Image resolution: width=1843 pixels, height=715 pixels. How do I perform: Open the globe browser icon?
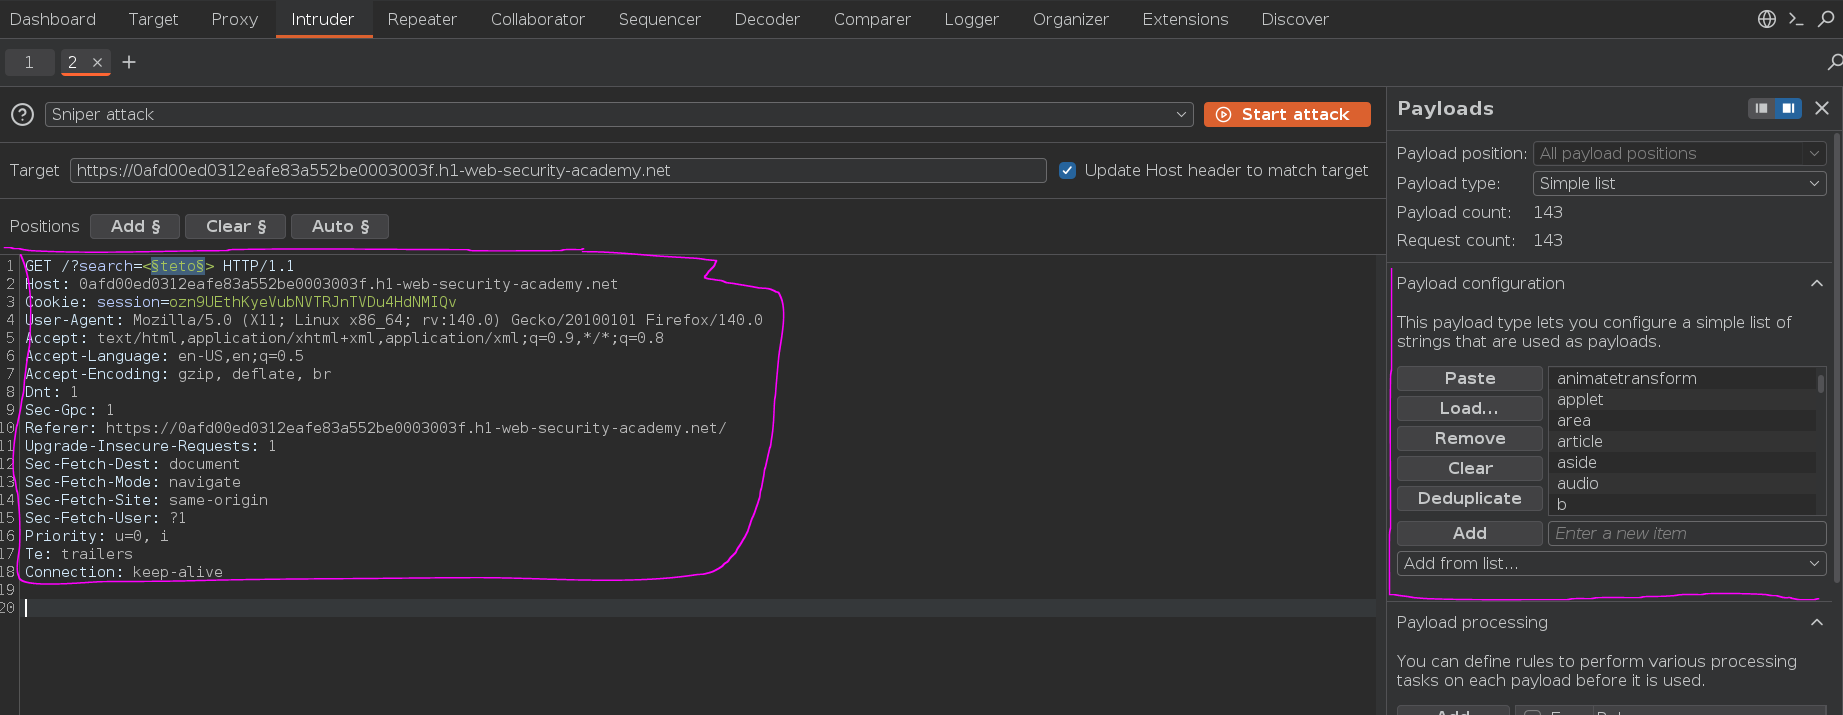[x=1767, y=19]
